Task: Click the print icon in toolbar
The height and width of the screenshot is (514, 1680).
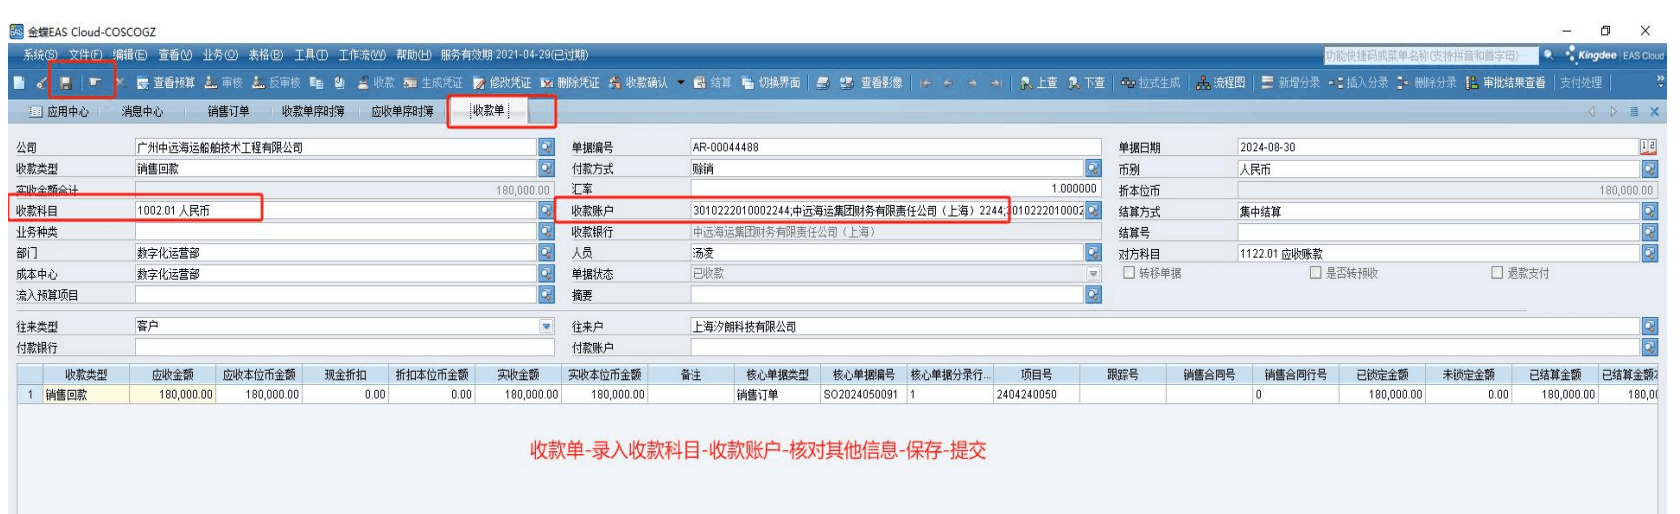Action: (x=823, y=83)
